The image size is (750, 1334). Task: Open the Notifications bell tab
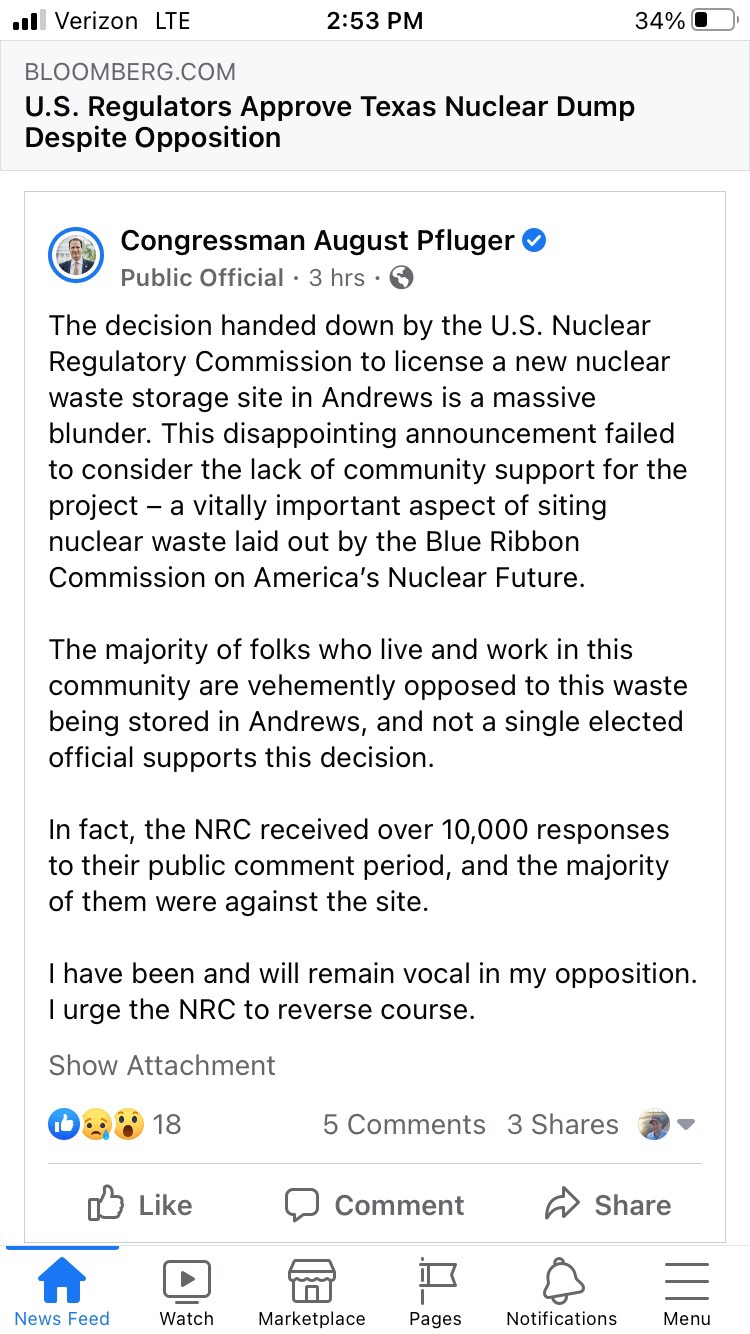[562, 1291]
